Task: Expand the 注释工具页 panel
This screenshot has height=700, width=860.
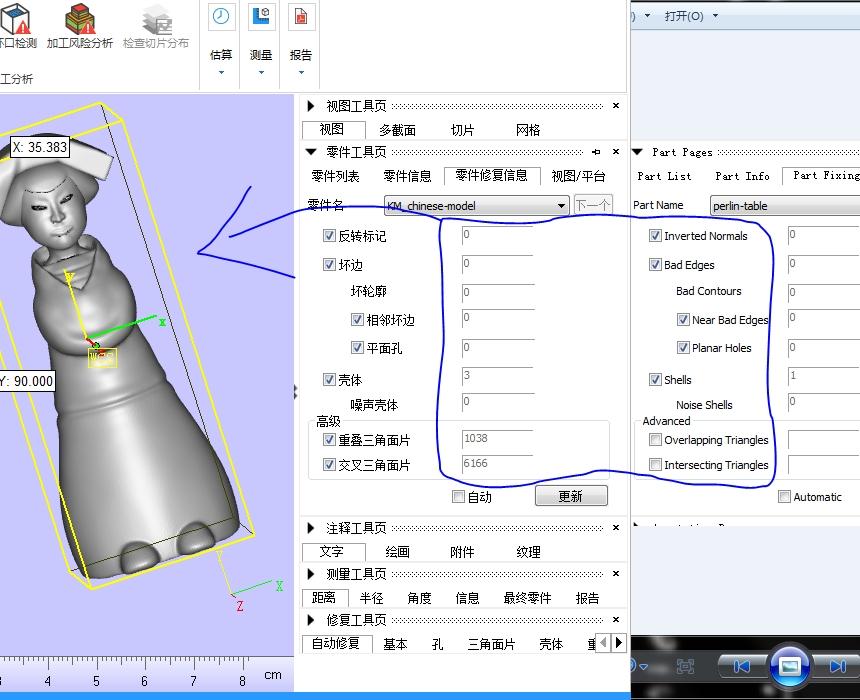Action: [310, 528]
